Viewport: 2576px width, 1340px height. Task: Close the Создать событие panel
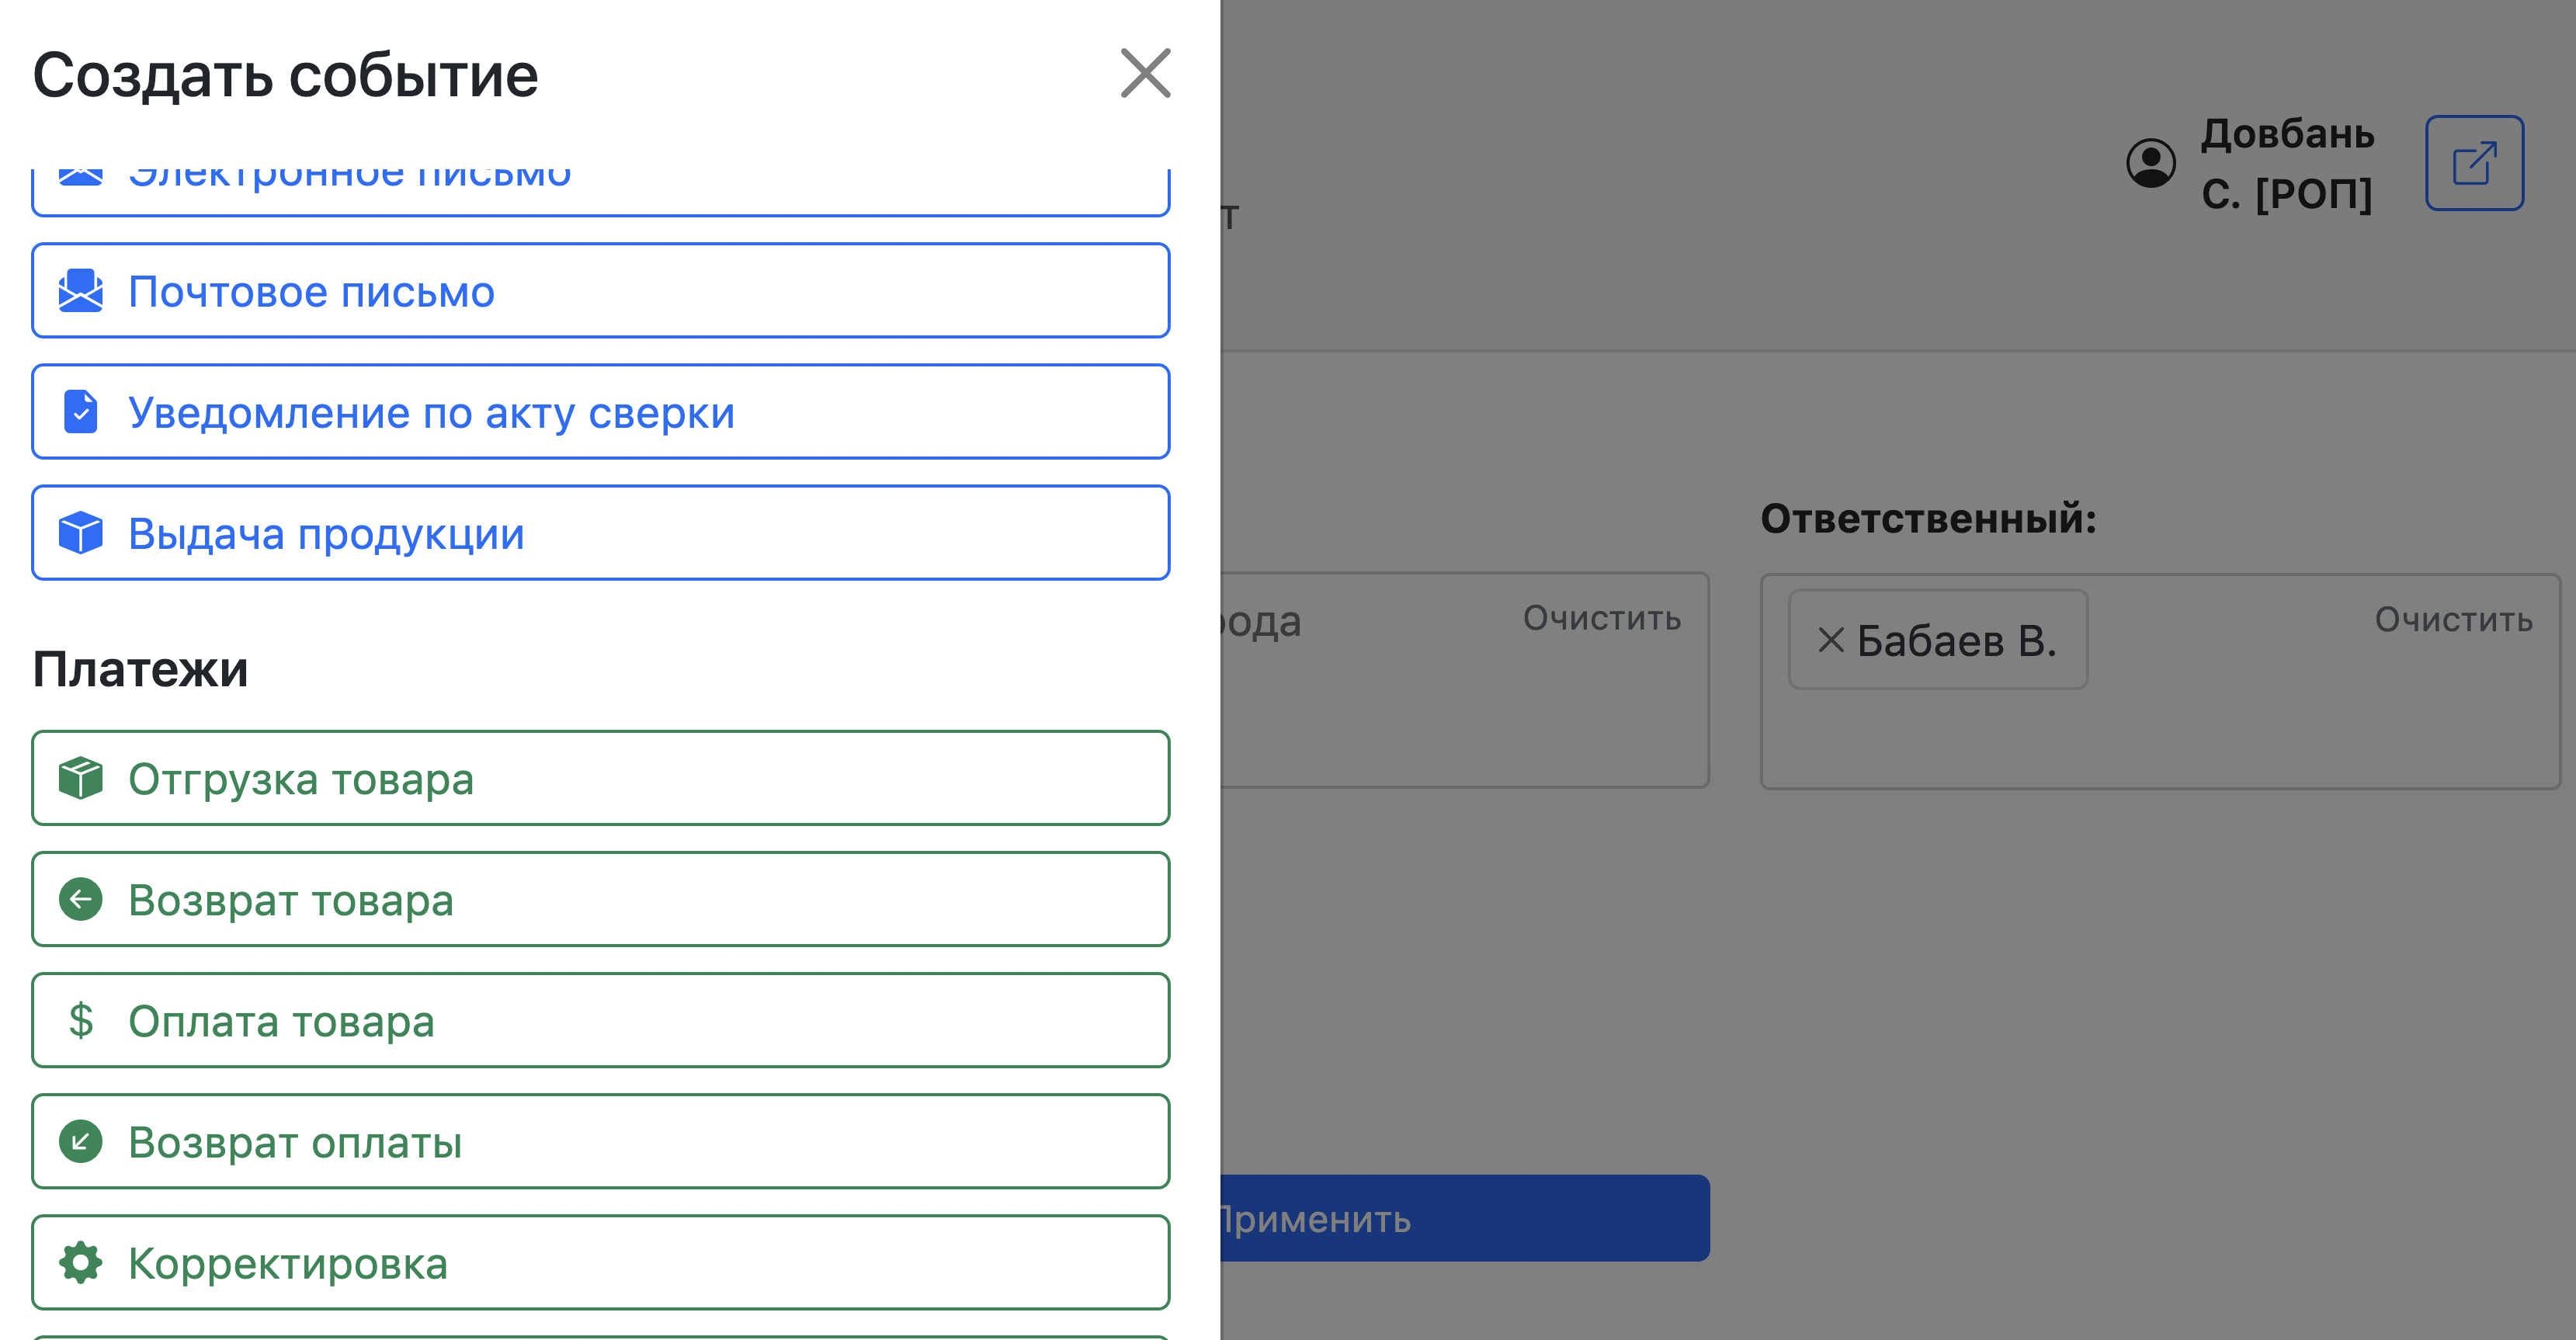[1145, 73]
